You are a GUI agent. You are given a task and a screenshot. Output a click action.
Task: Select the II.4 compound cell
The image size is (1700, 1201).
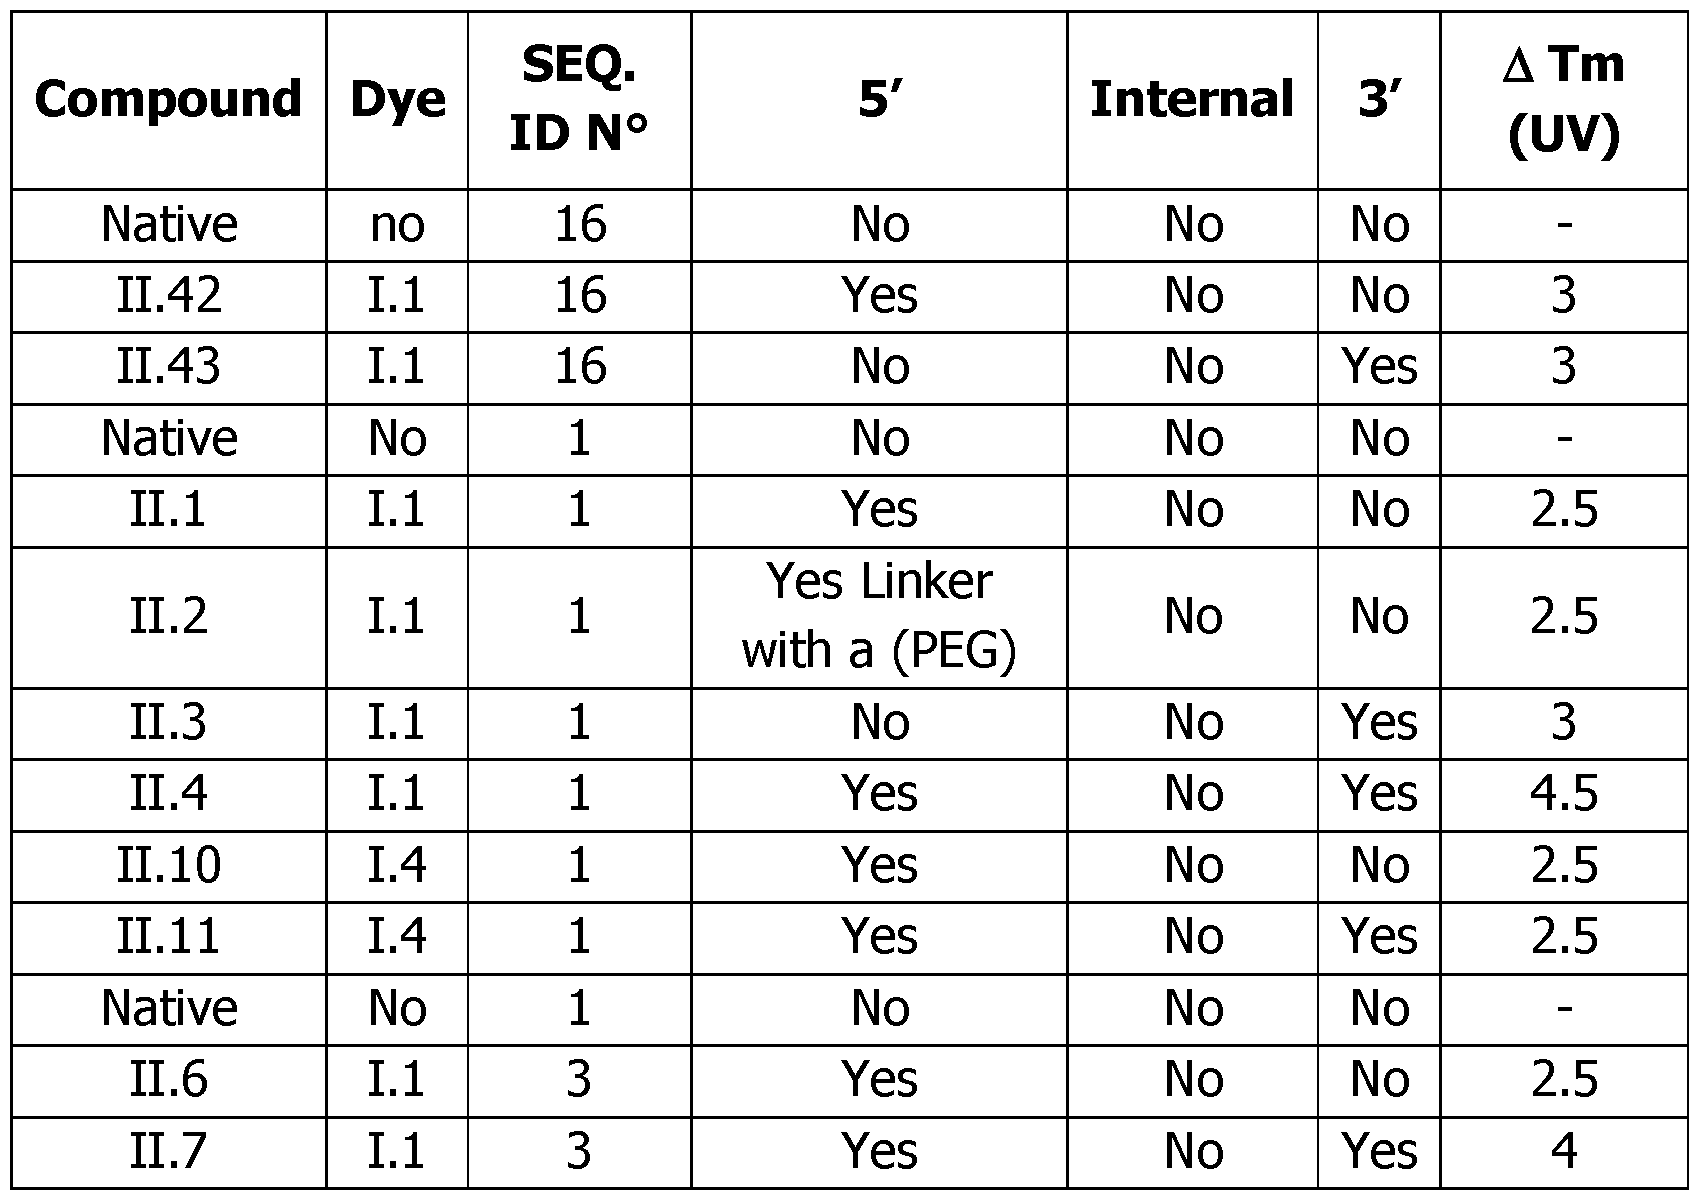click(x=168, y=793)
